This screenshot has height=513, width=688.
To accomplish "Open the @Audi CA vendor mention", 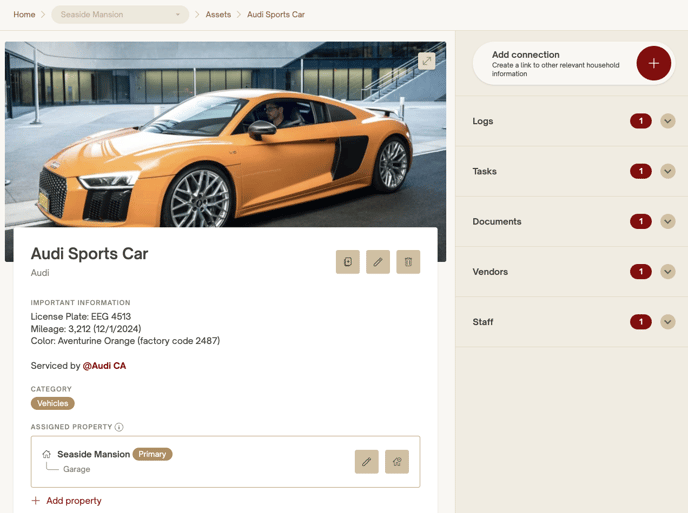I will coord(104,366).
